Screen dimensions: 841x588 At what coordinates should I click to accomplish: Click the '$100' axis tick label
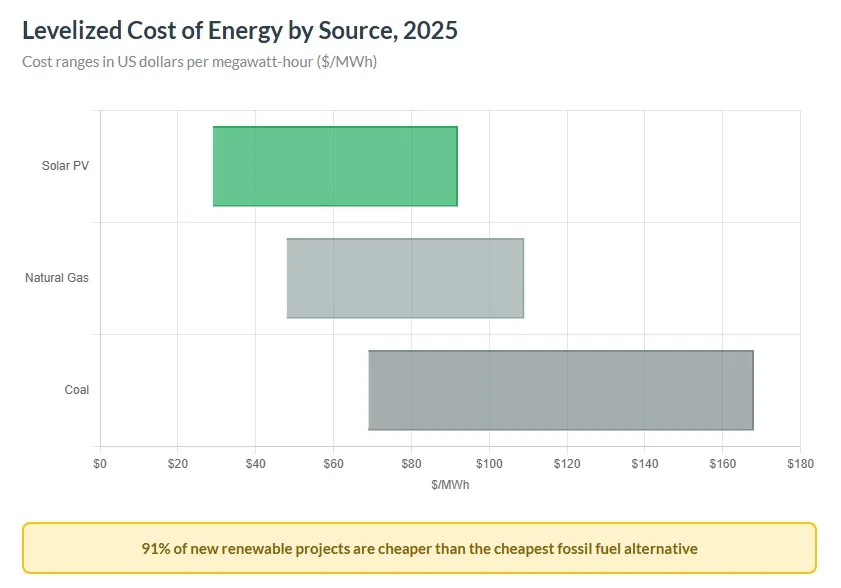coord(489,464)
